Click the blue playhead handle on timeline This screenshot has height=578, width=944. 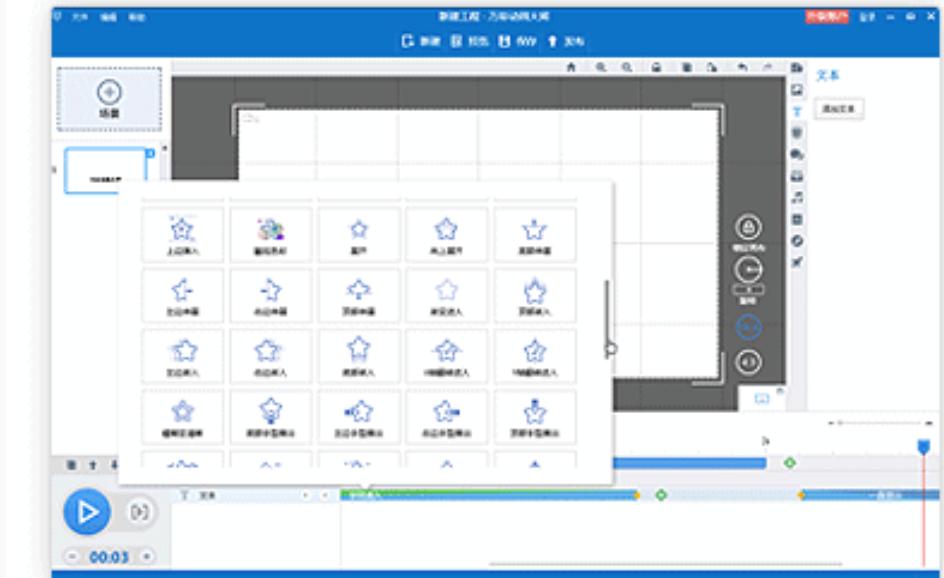pos(924,447)
